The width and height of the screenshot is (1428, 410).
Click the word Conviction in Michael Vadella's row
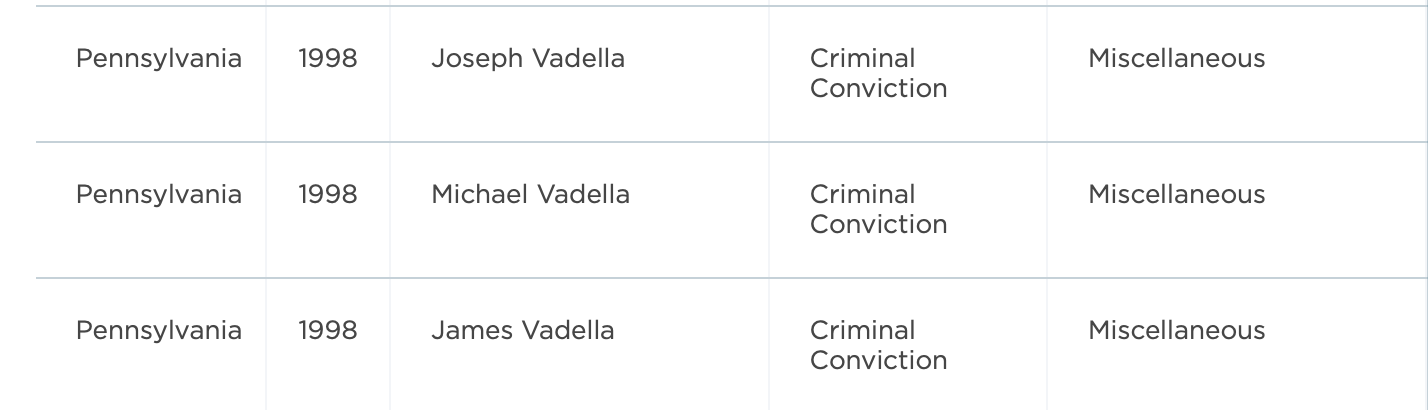(x=878, y=224)
